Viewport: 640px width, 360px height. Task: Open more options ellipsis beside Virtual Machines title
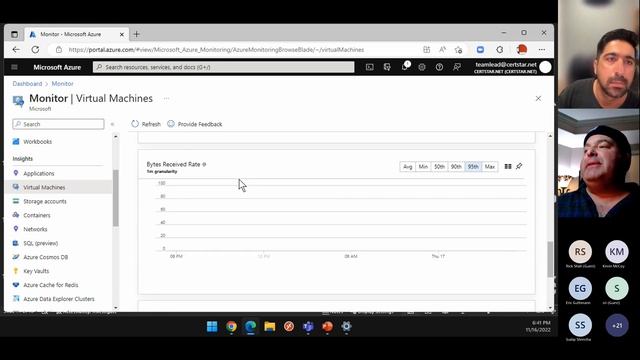167,98
